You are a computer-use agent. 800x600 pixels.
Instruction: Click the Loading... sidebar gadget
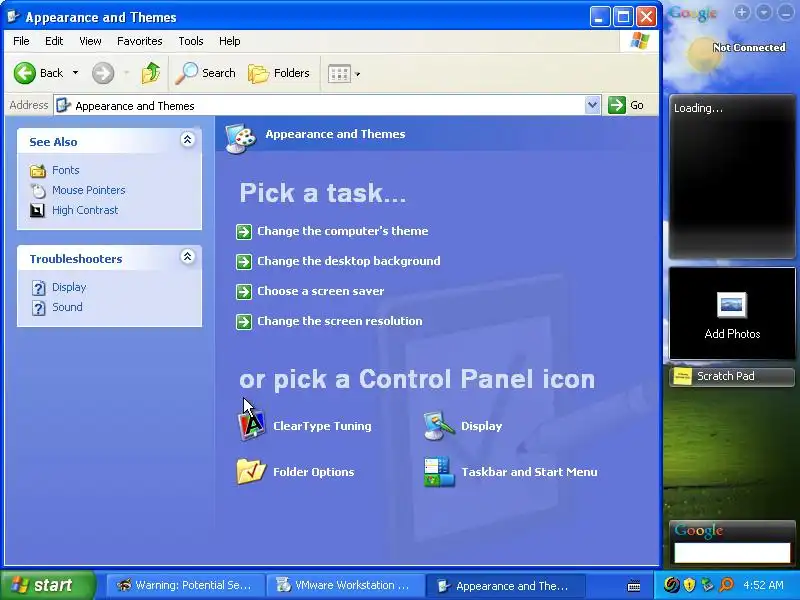(x=732, y=177)
